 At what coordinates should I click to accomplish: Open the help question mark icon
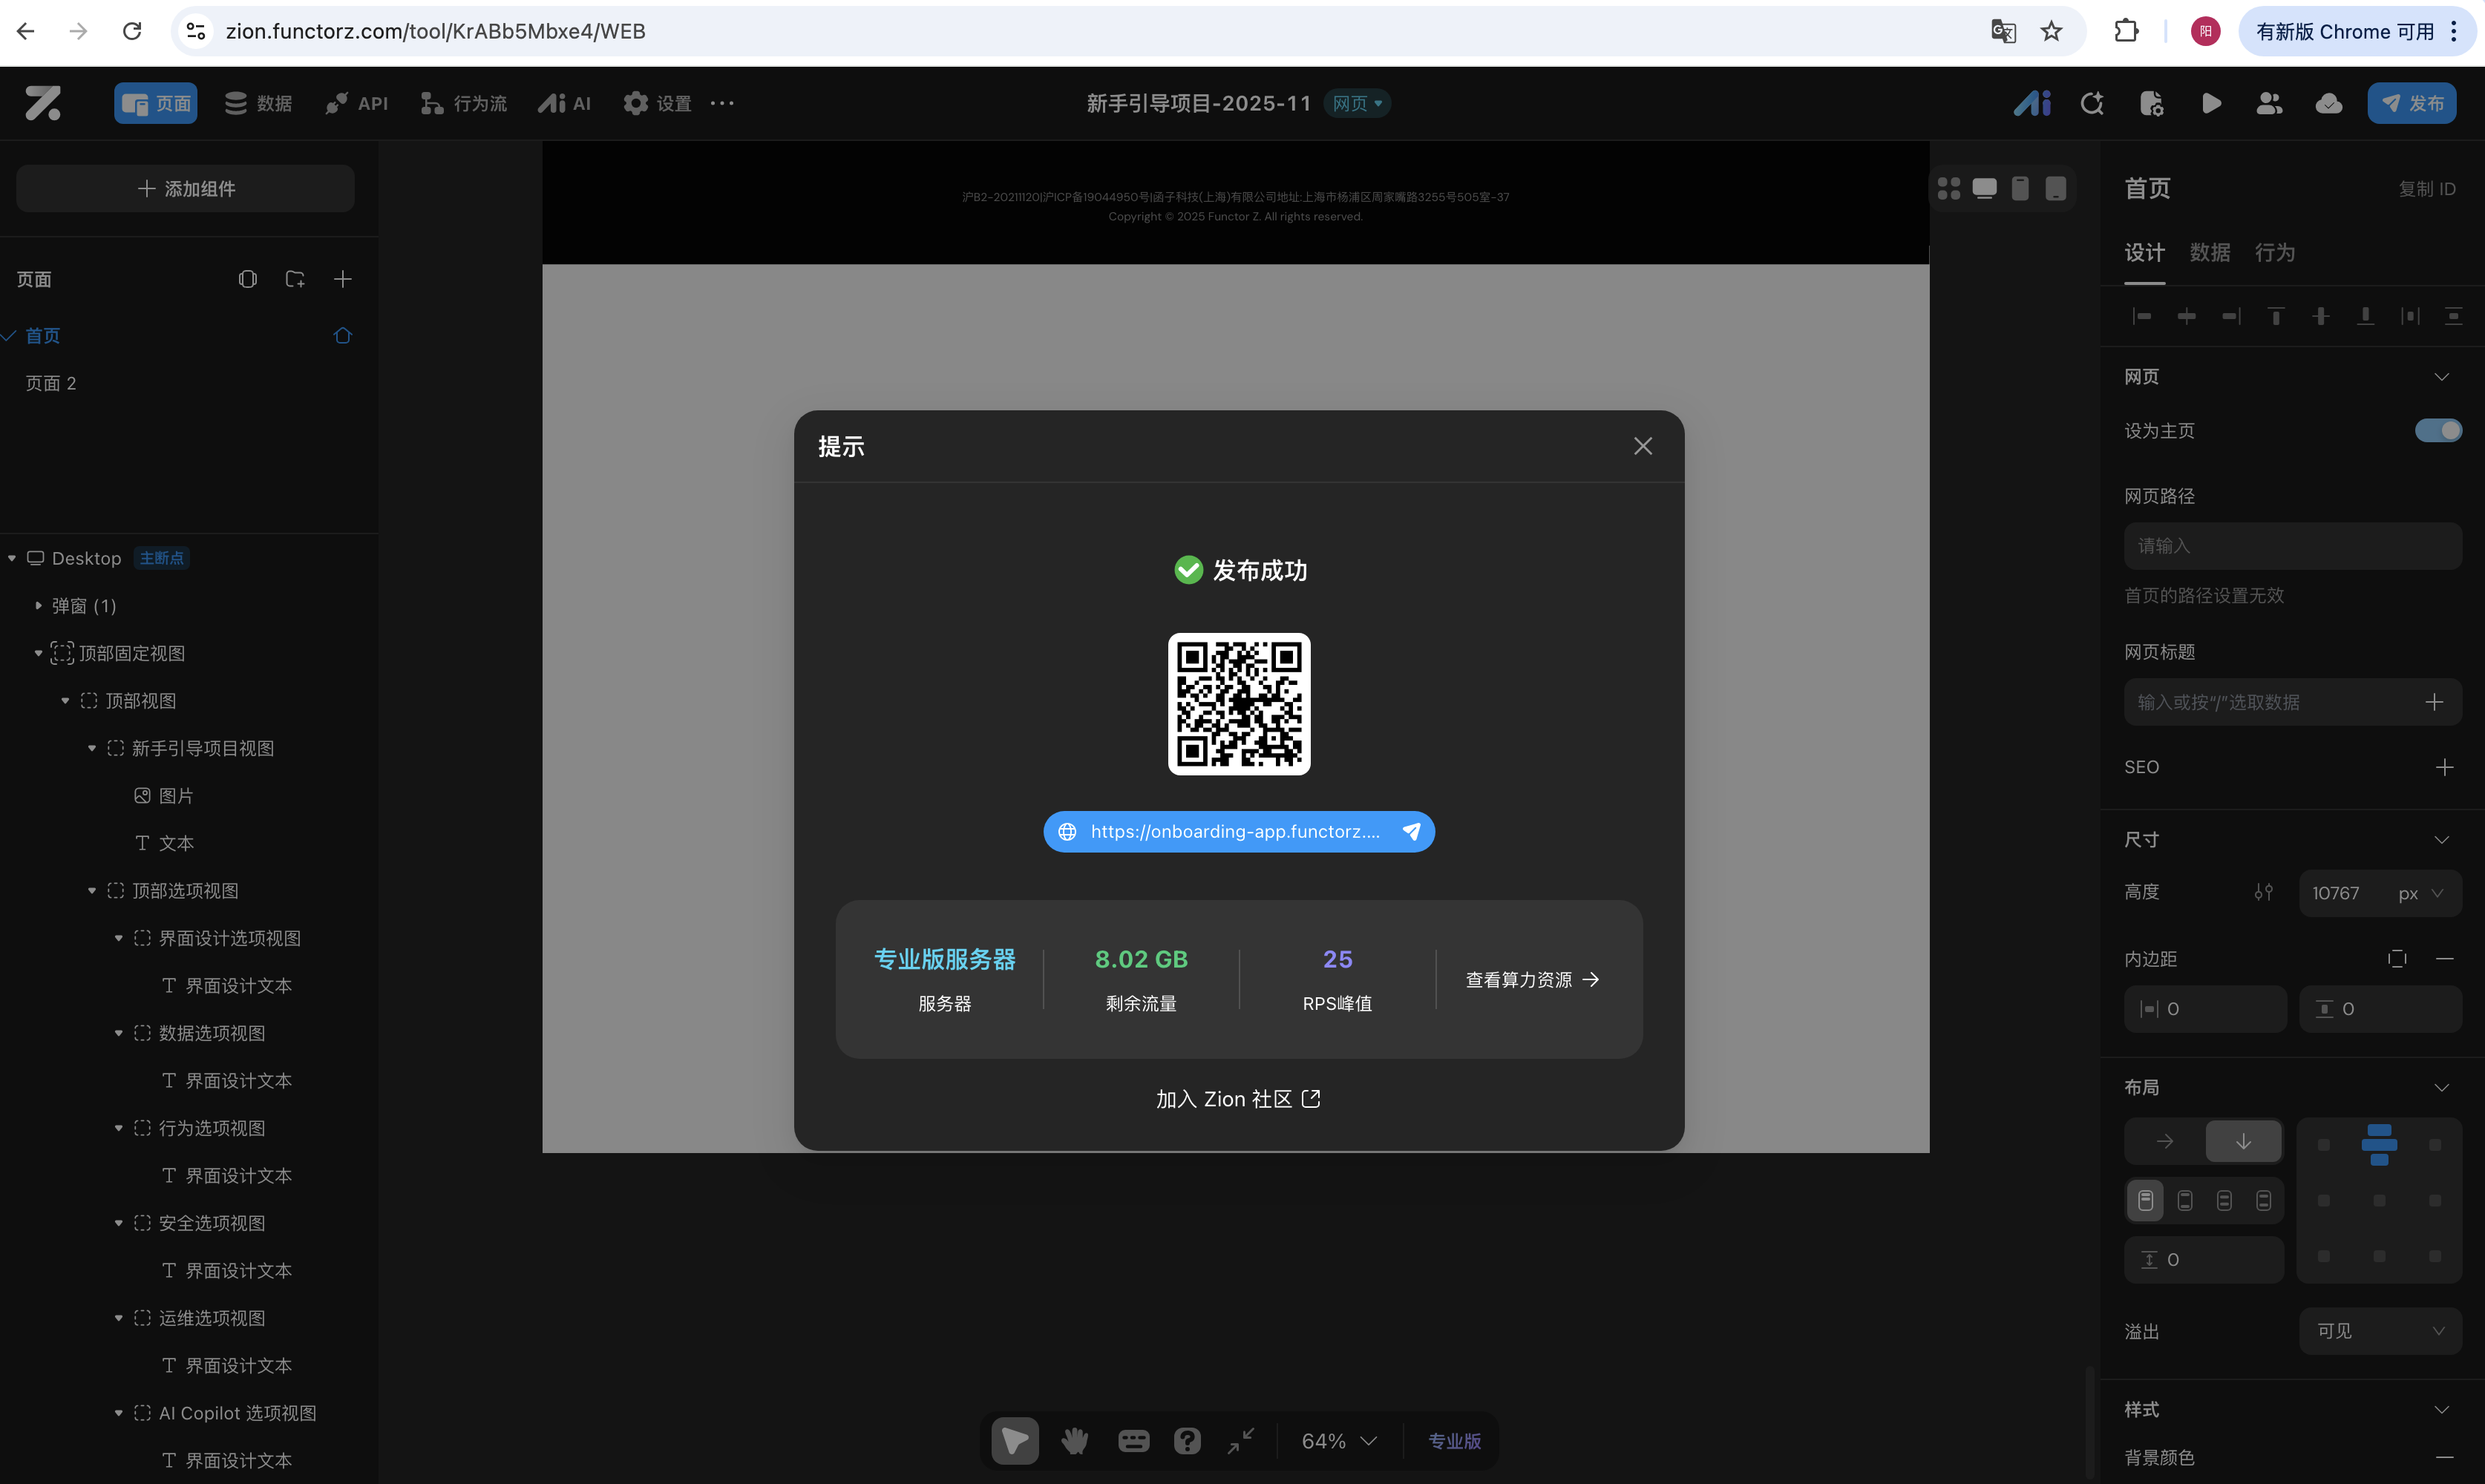click(x=1187, y=1441)
